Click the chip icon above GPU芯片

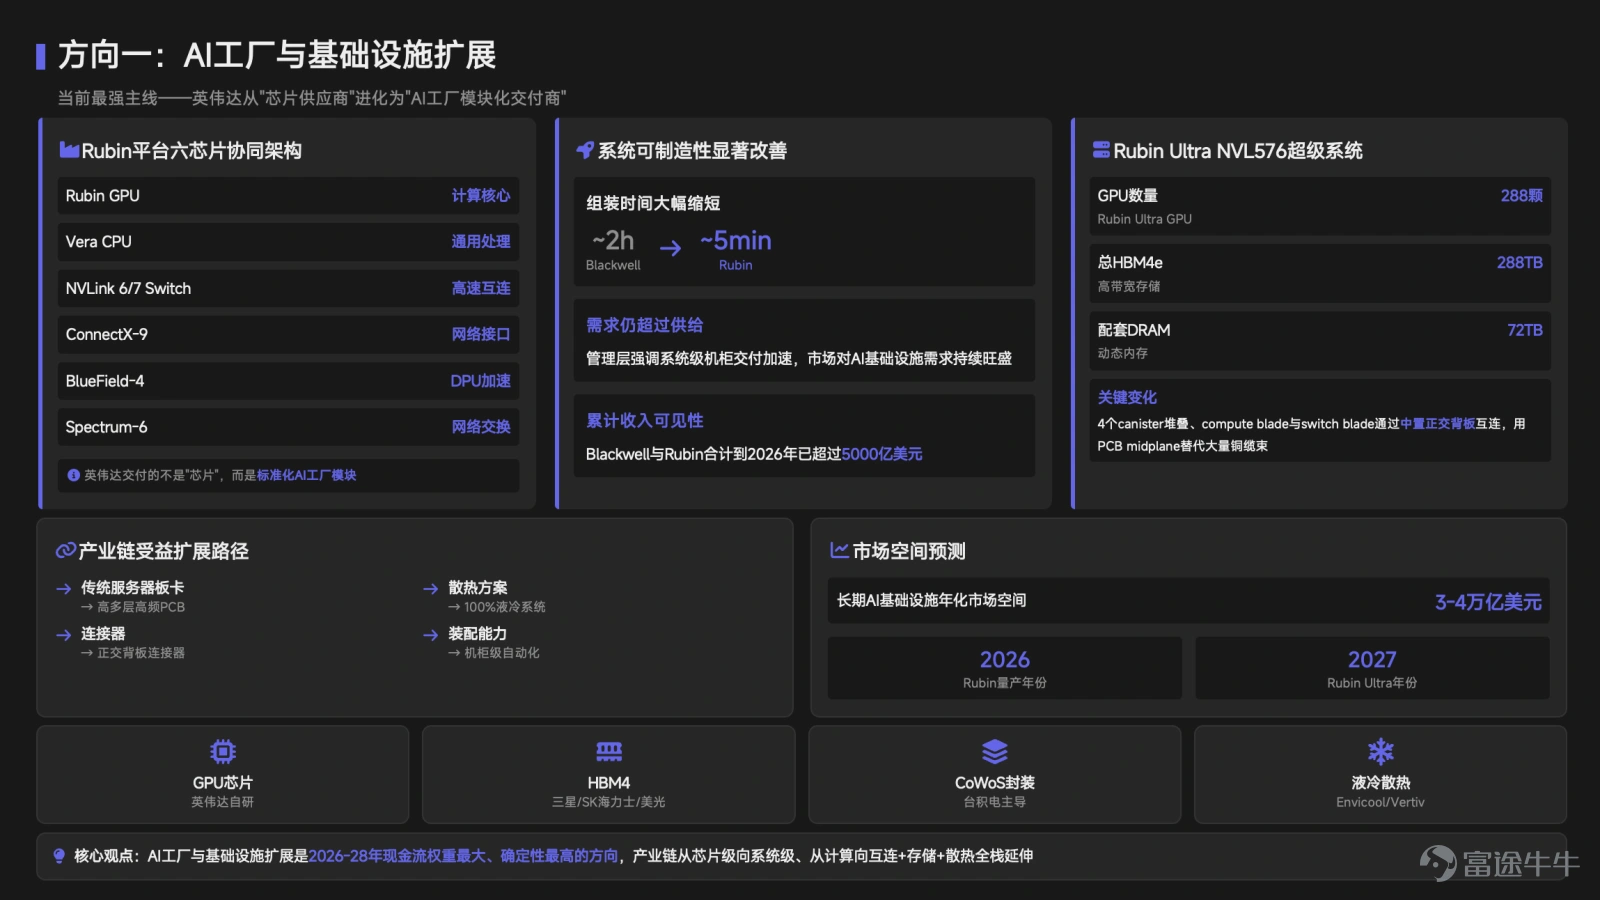(223, 751)
